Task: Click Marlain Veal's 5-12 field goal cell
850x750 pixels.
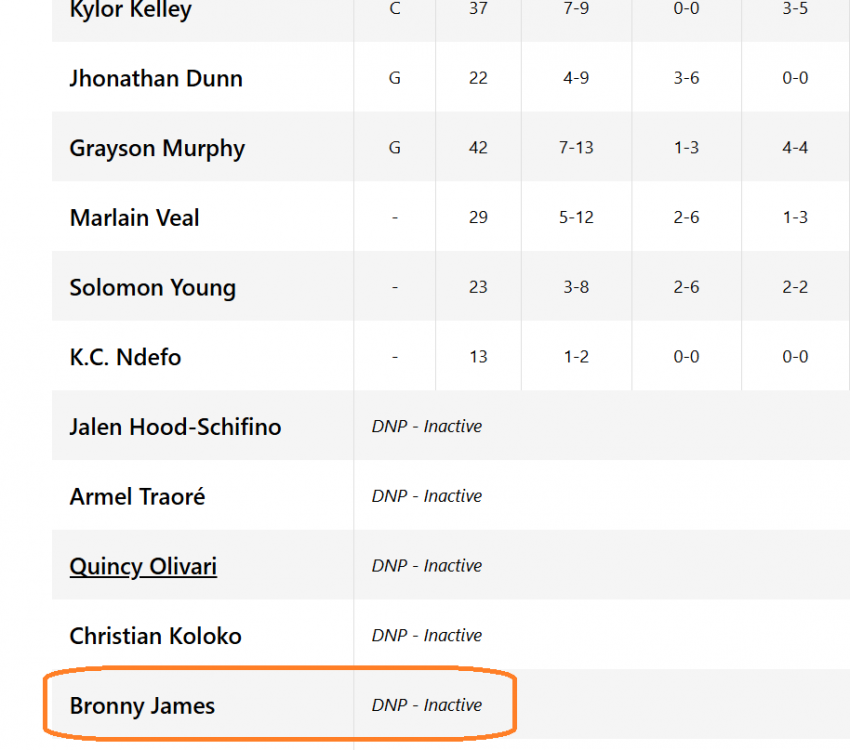Action: pos(576,217)
